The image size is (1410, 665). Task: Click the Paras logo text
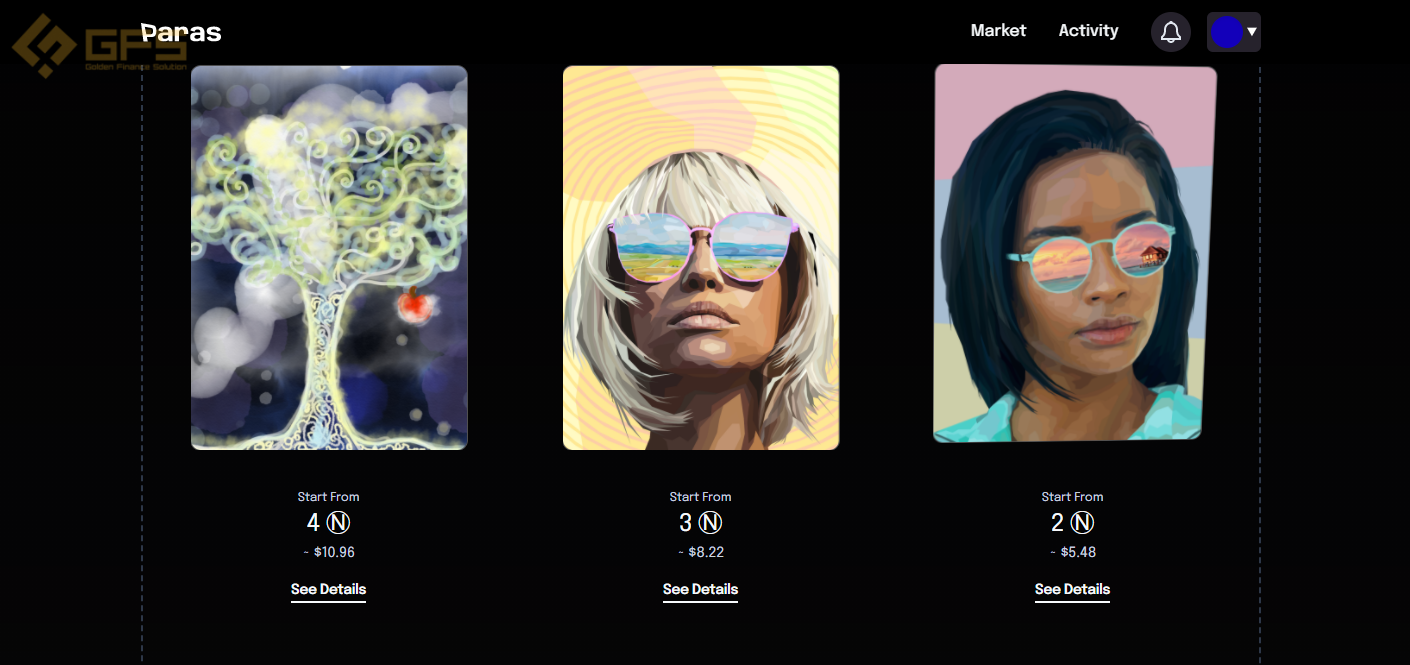click(x=181, y=32)
